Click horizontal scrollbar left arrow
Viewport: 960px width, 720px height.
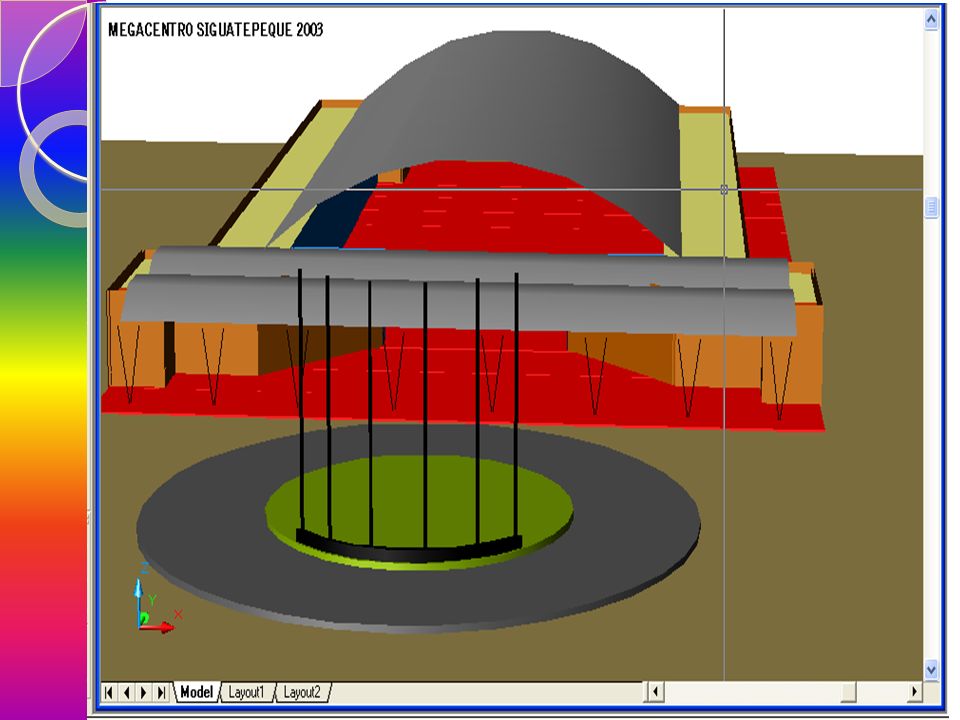pos(654,692)
